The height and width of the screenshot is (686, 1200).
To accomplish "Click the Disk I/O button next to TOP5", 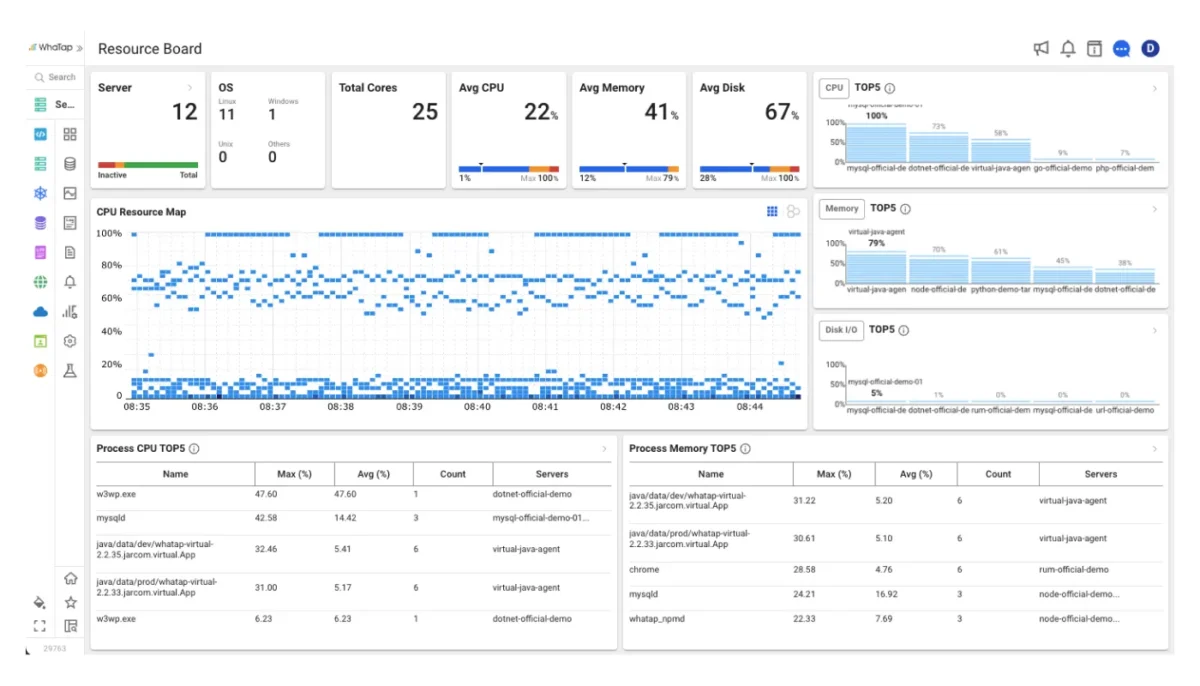I will tap(841, 330).
